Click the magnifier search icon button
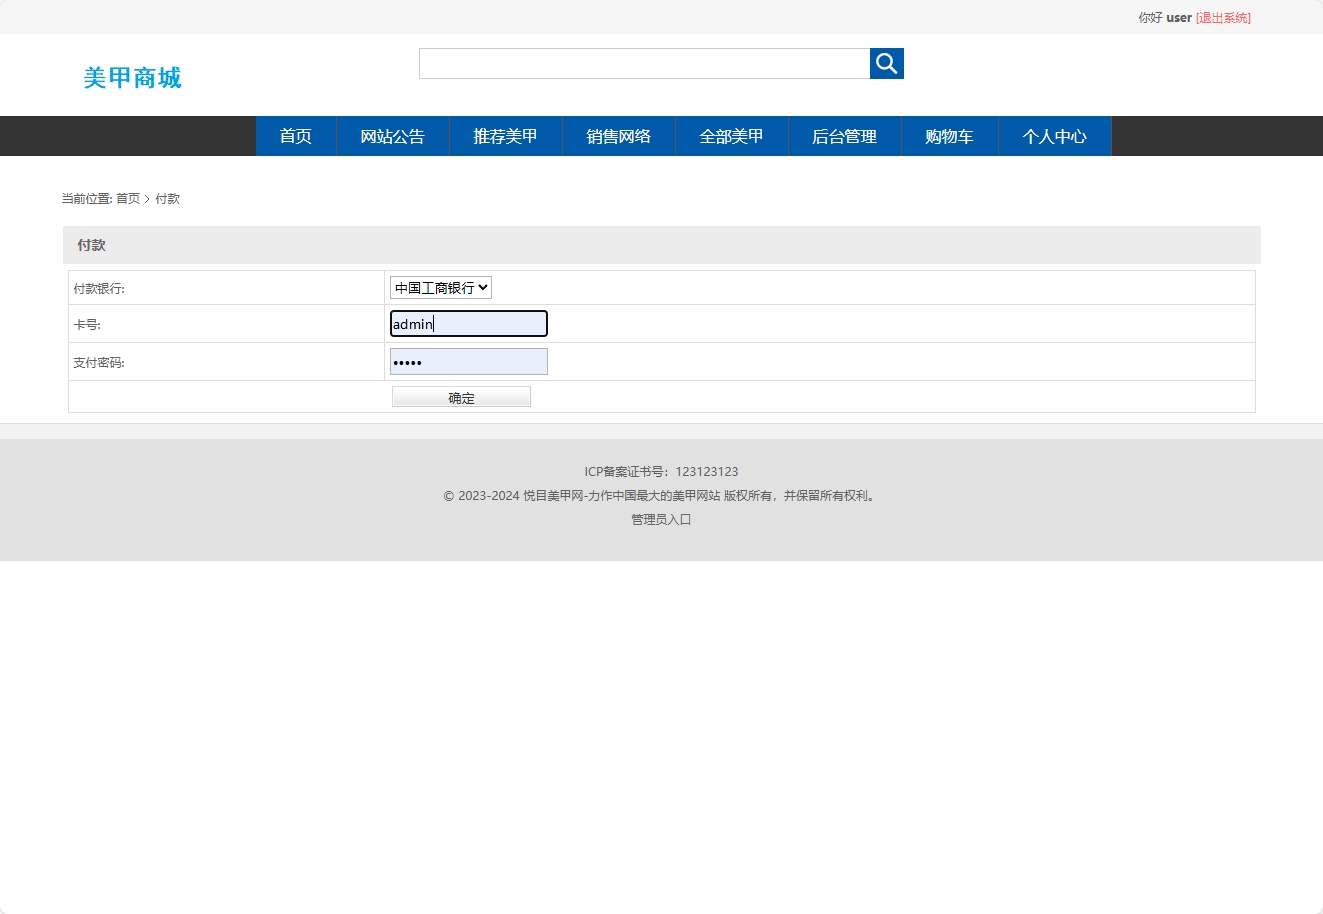This screenshot has width=1323, height=914. pyautogui.click(x=886, y=63)
